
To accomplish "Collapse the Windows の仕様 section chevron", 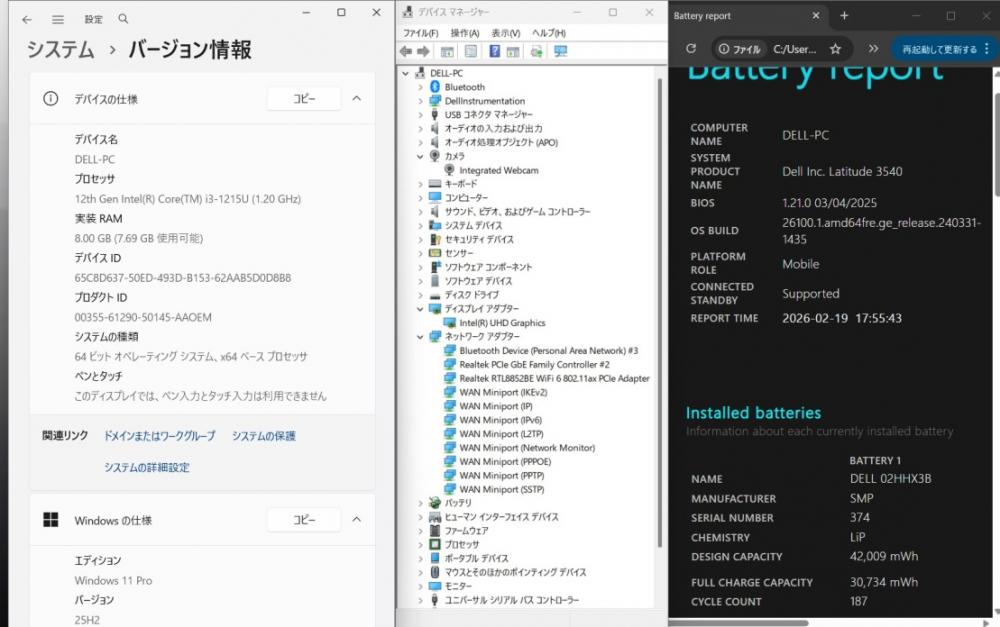I will point(357,520).
